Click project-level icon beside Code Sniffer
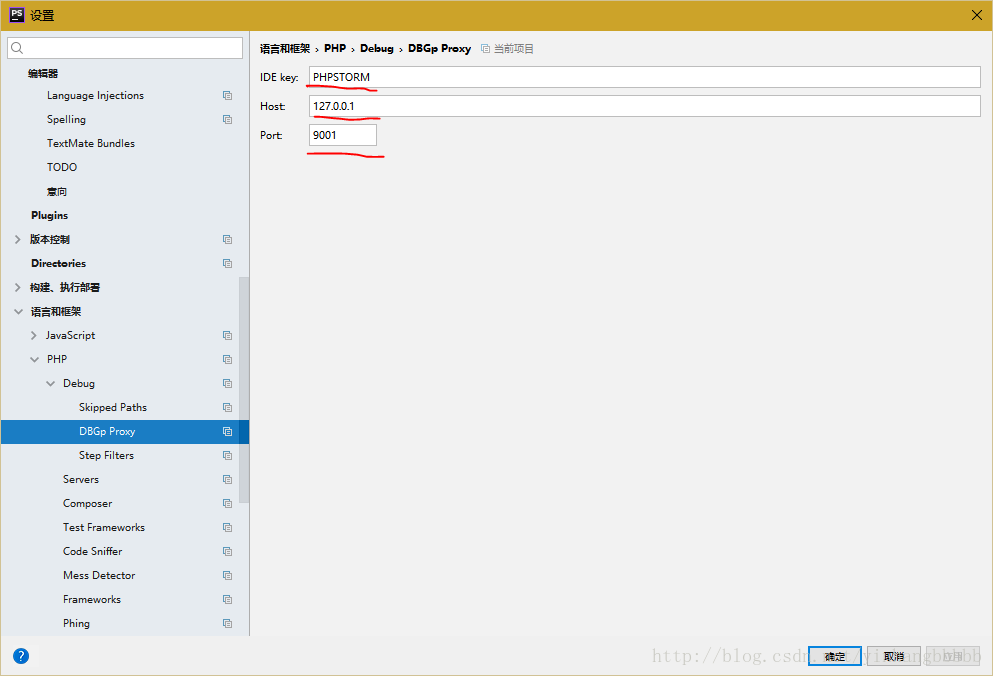The height and width of the screenshot is (676, 993). [x=227, y=552]
